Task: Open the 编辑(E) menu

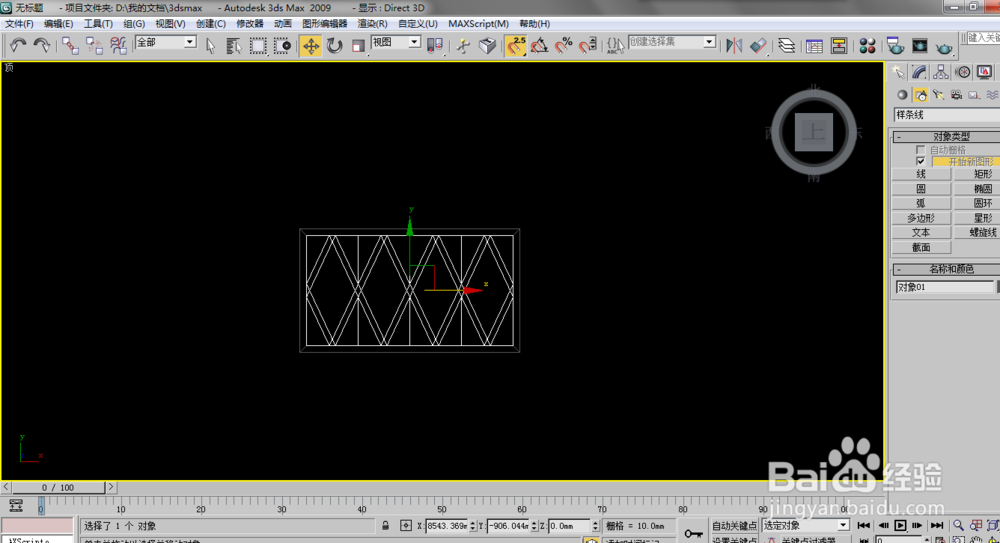Action: [59, 24]
